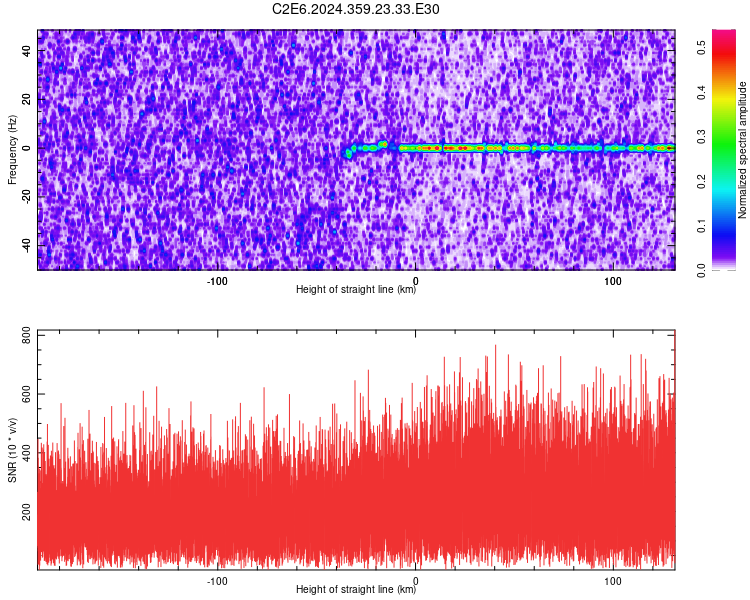This screenshot has height=600, width=750.
Task: Click the 100 tick under the SNR plot
Action: 613,581
